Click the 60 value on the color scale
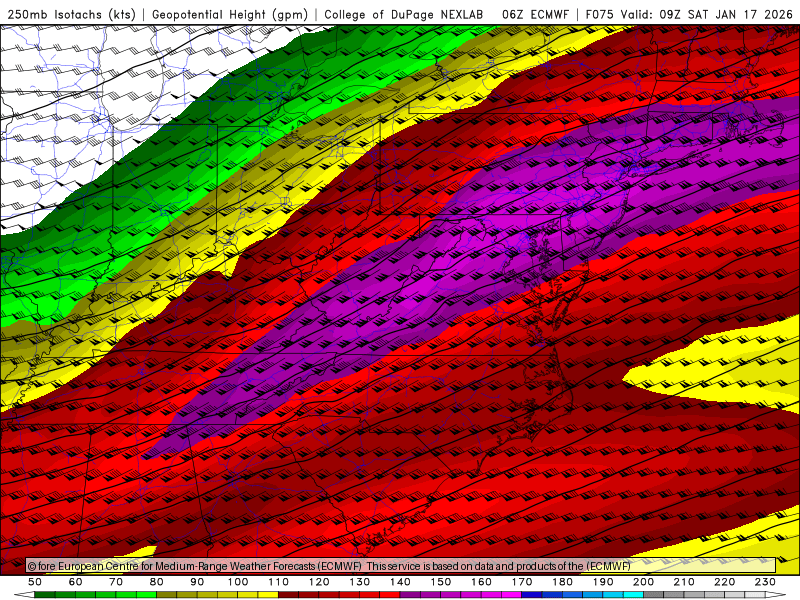 click(76, 582)
